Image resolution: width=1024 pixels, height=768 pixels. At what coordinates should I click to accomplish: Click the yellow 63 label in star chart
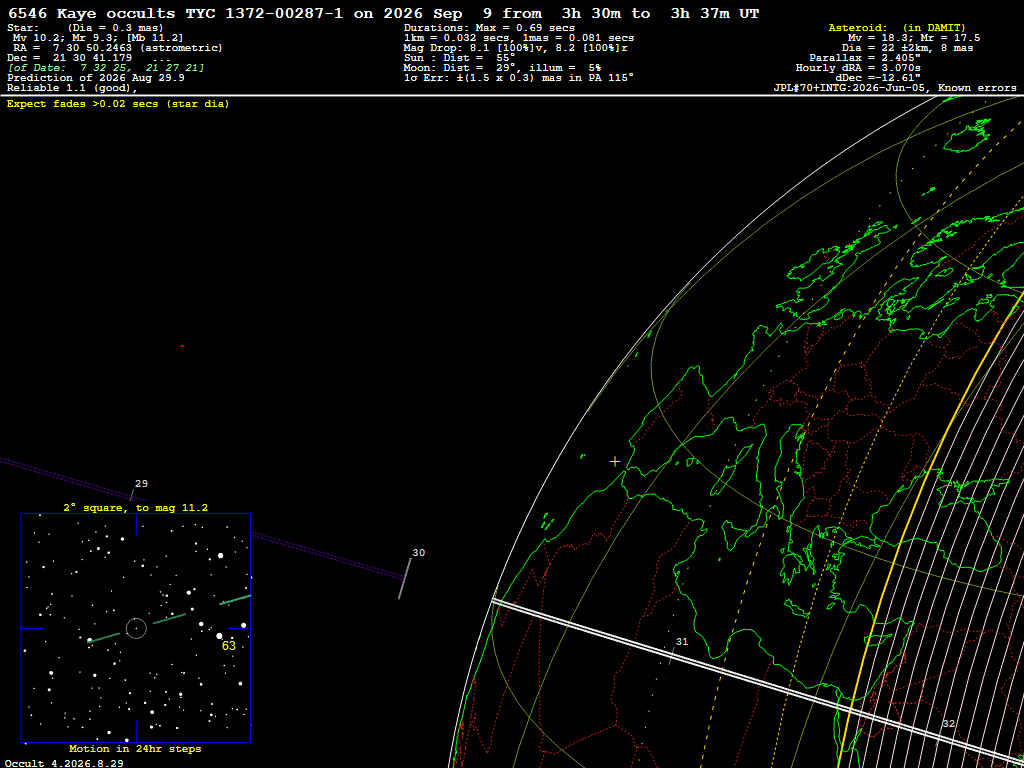pyautogui.click(x=229, y=646)
